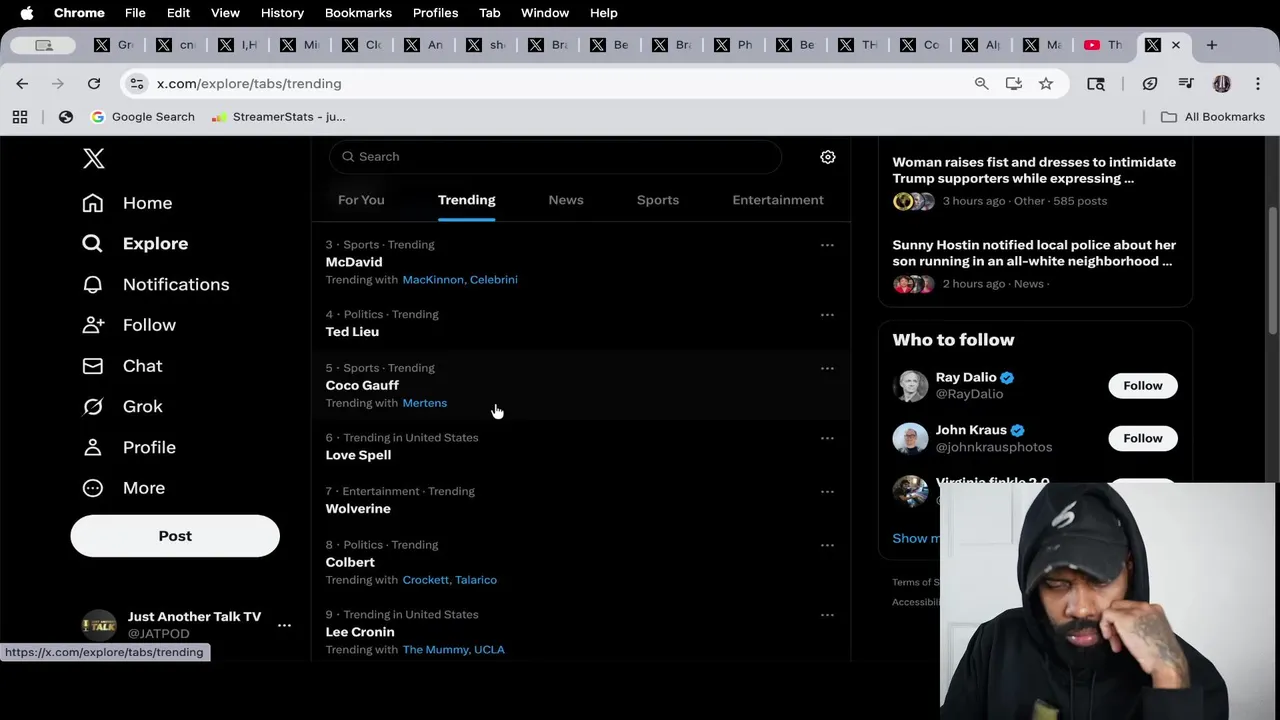Follow Ray Dalio
This screenshot has height=720, width=1280.
(1142, 386)
